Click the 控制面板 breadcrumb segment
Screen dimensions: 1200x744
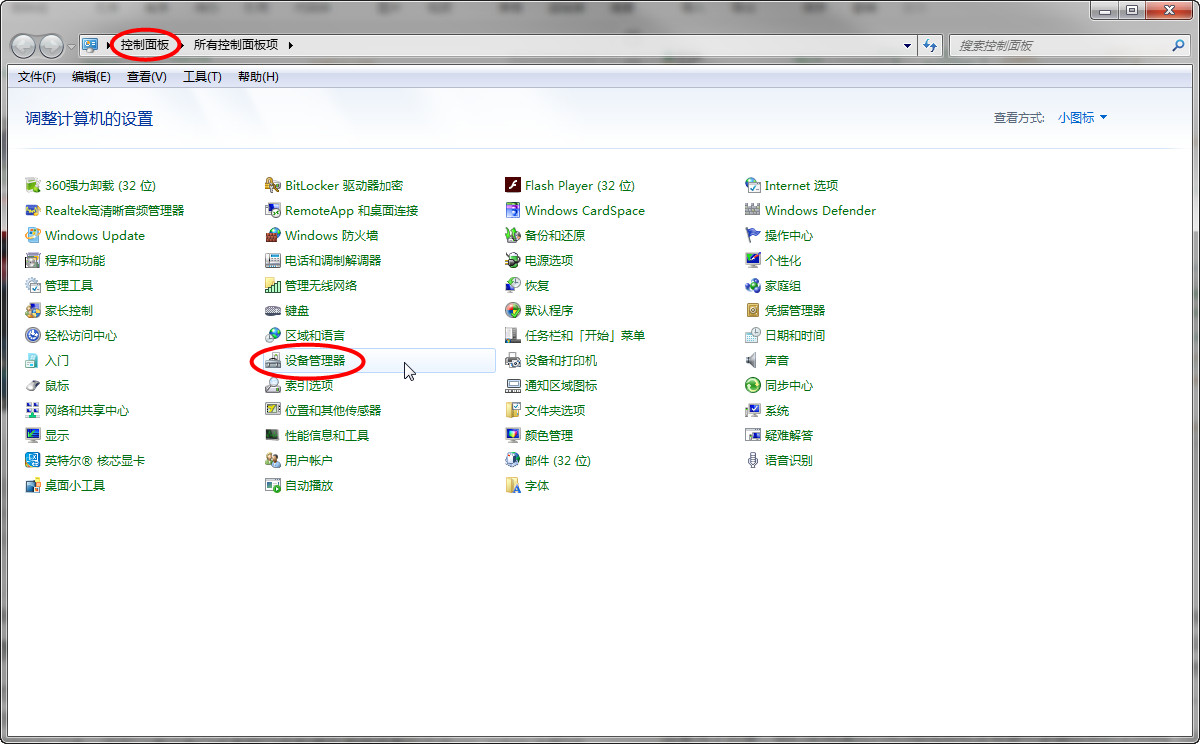tap(145, 45)
